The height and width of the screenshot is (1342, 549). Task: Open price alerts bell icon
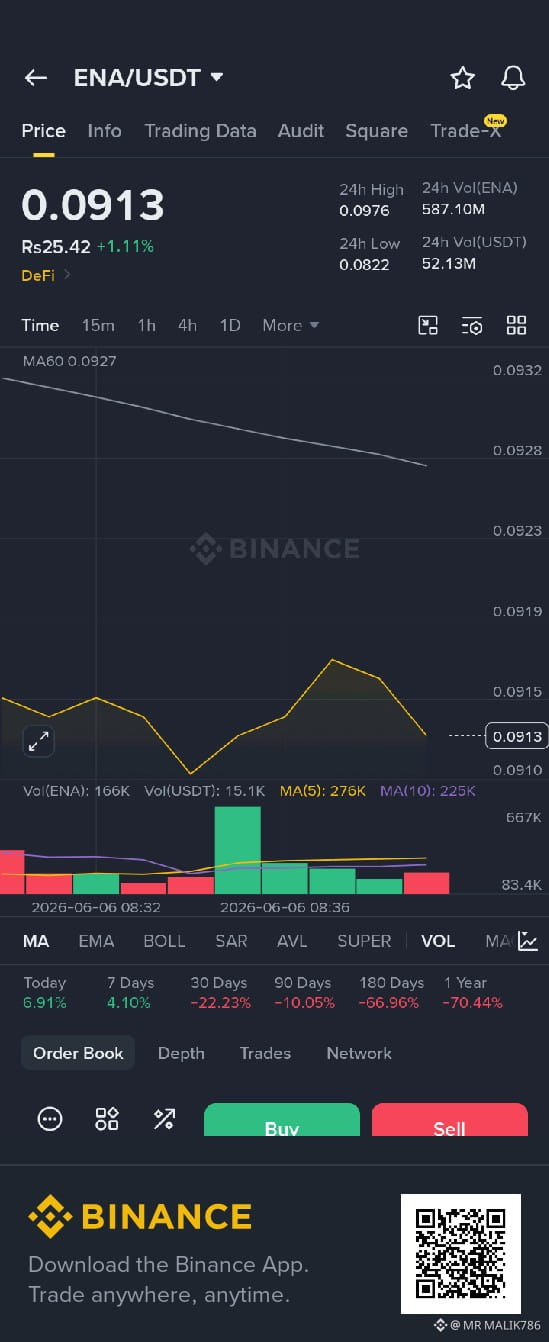coord(513,78)
